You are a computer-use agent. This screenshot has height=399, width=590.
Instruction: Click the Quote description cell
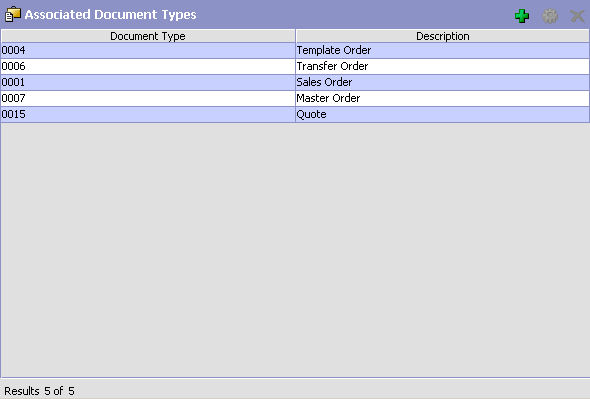click(x=442, y=114)
